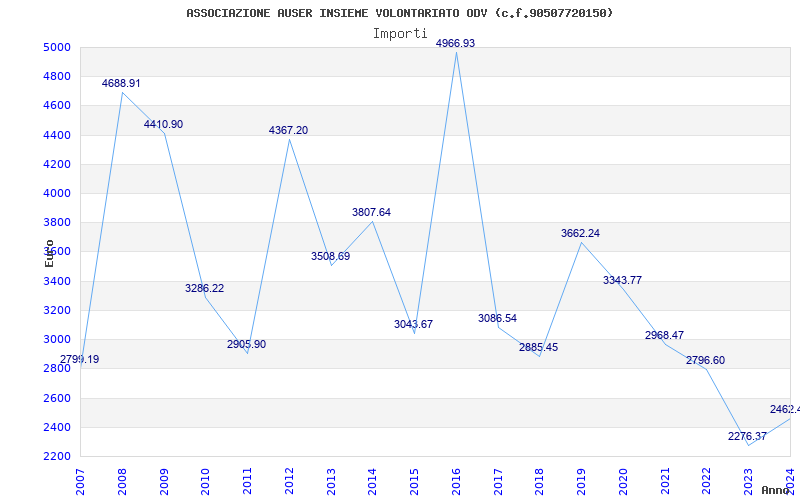
Task: Select the 2905.90 data label
Action: (246, 344)
